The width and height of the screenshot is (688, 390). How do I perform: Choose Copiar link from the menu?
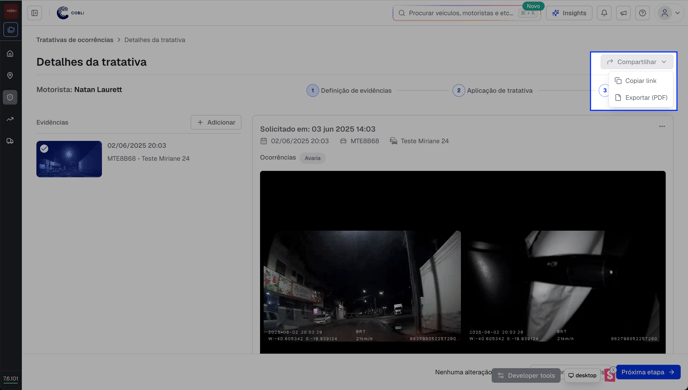[641, 81]
